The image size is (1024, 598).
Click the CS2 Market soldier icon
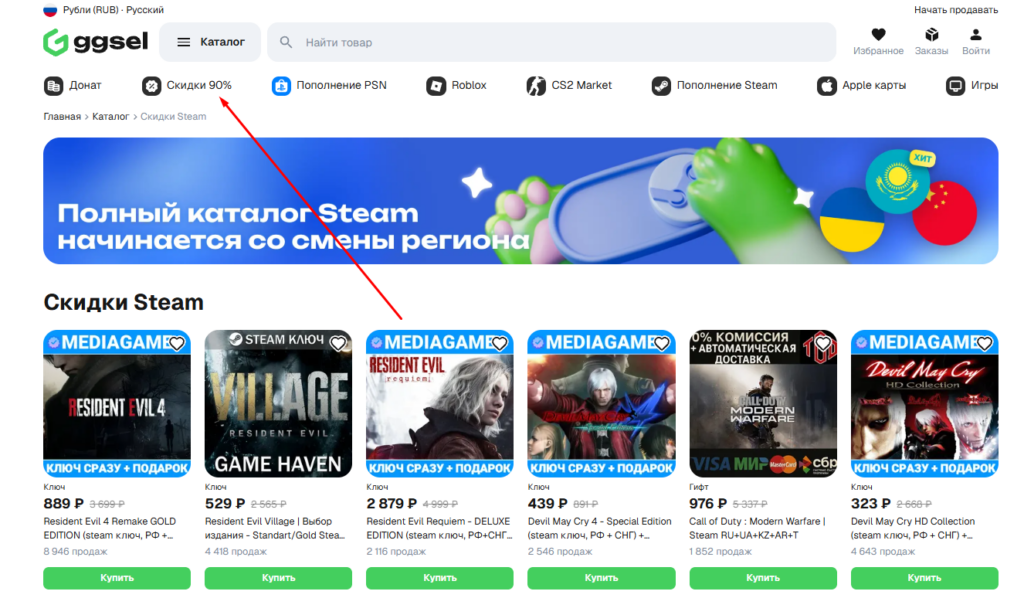(x=536, y=86)
